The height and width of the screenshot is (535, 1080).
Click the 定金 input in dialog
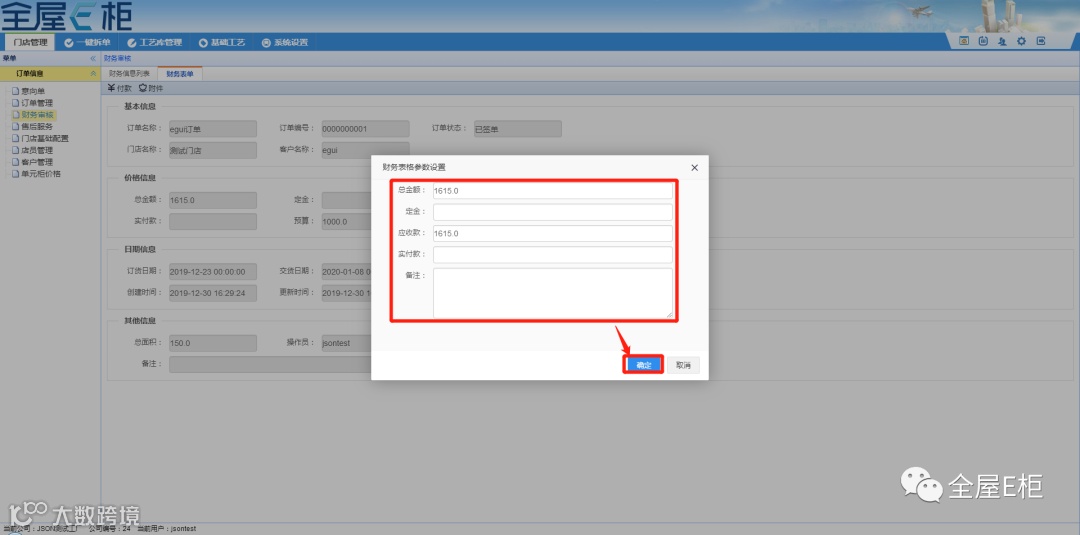click(x=552, y=212)
